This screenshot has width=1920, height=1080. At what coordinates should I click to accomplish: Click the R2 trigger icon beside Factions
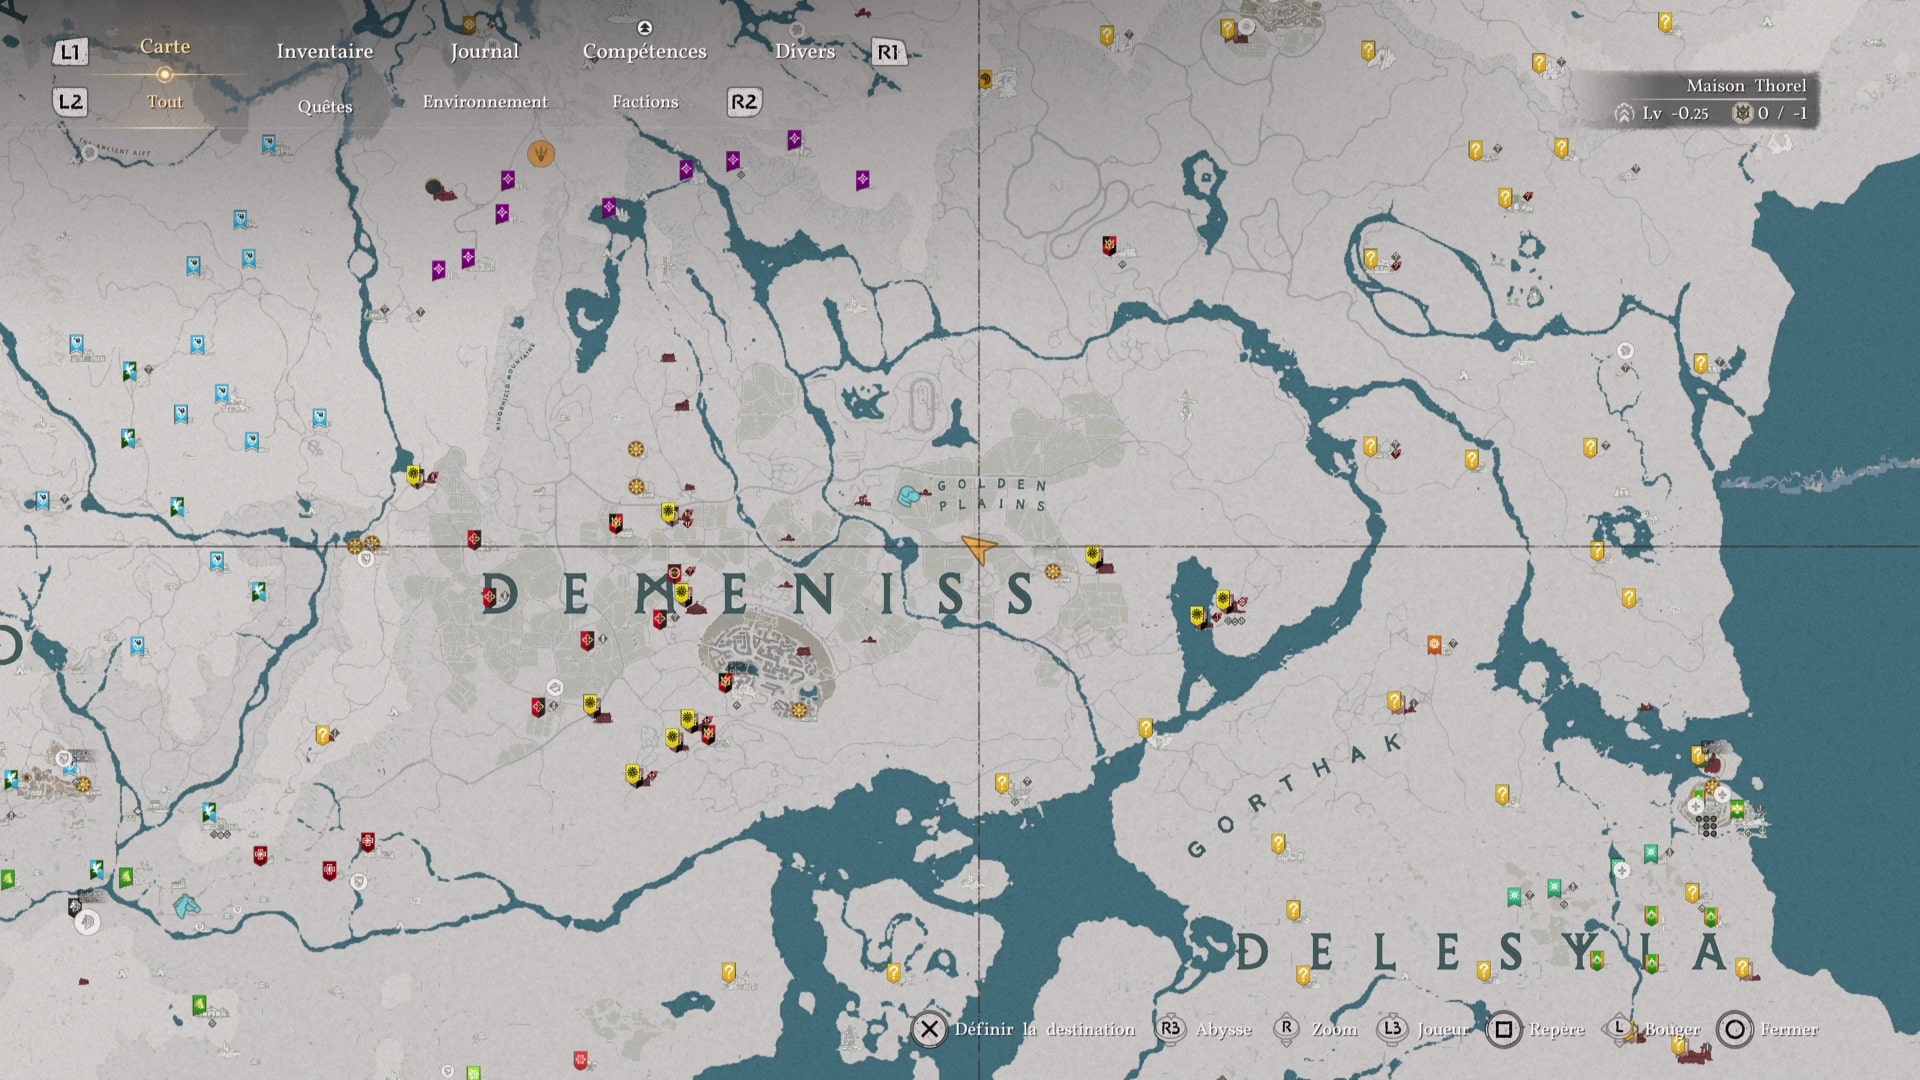pyautogui.click(x=744, y=102)
